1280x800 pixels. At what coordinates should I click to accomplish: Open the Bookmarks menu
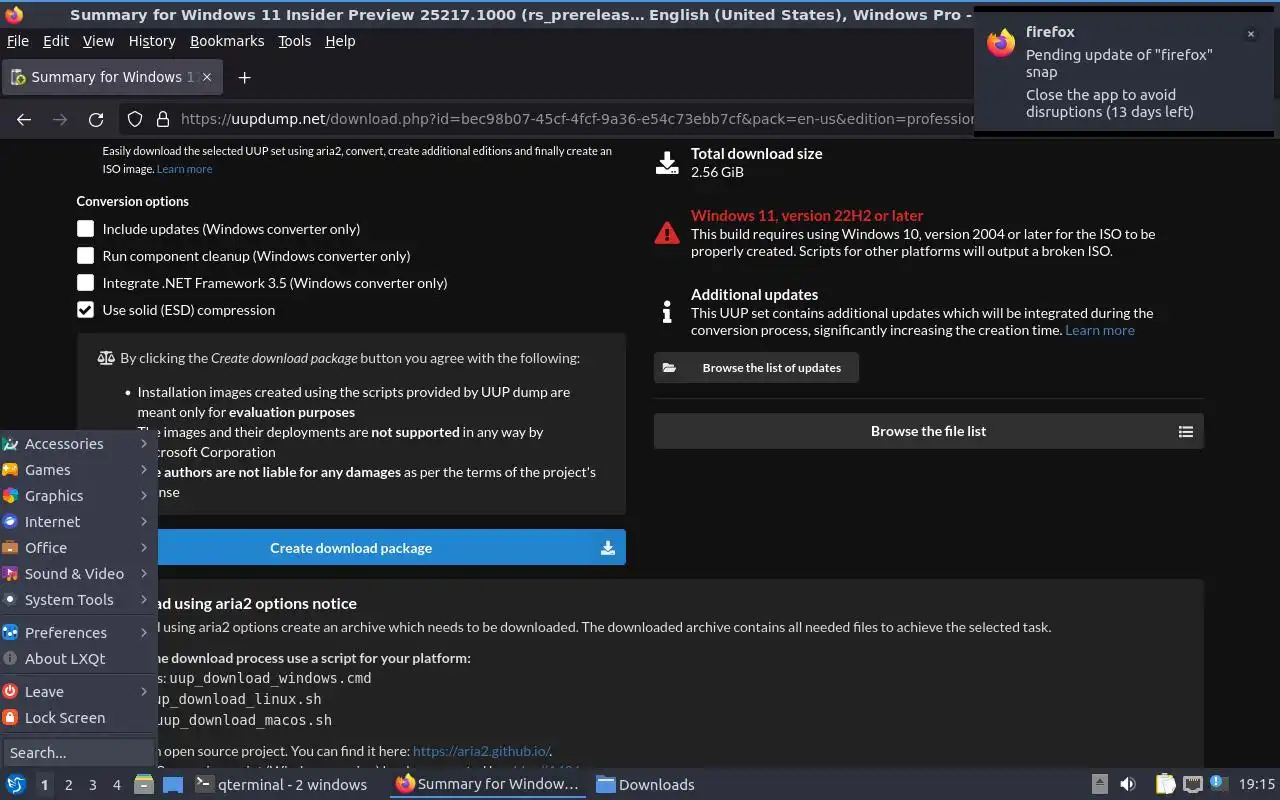[227, 41]
